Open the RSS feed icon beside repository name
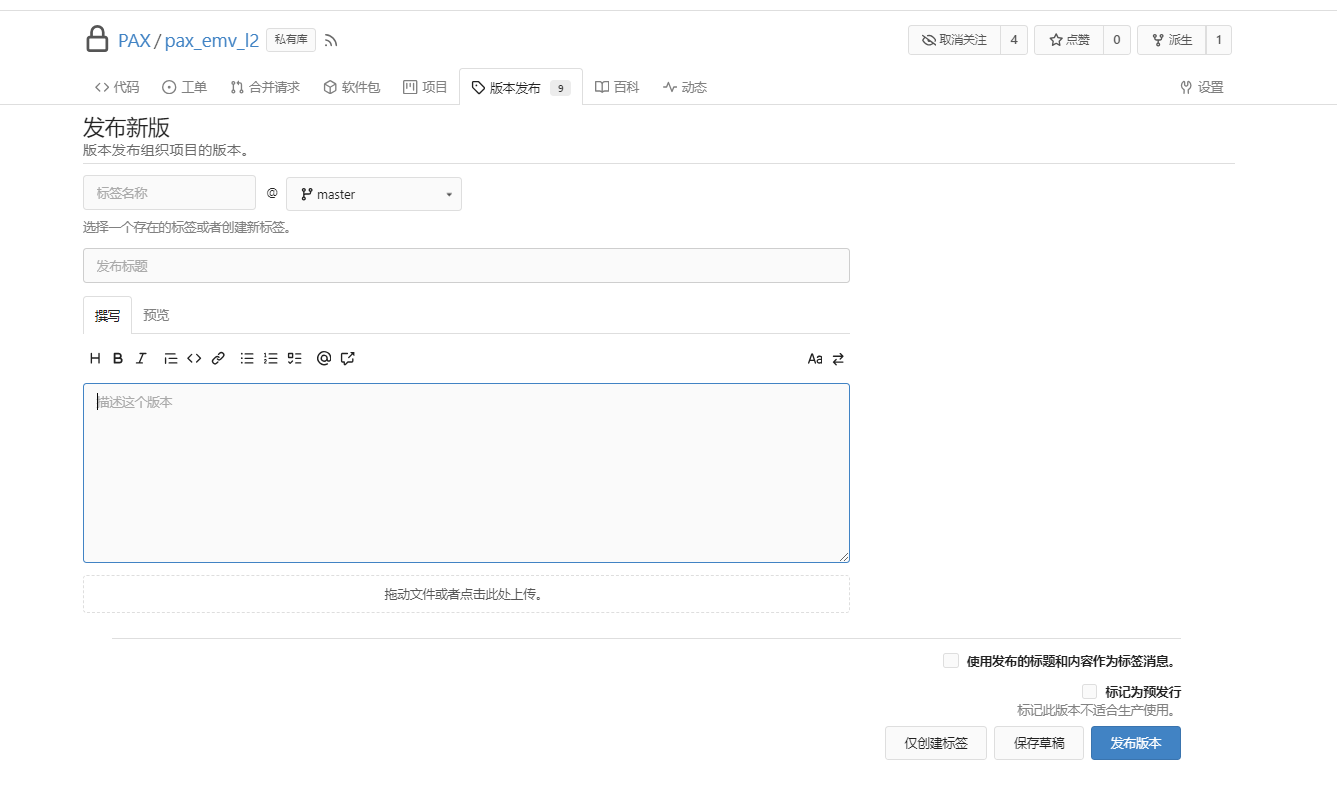The image size is (1337, 787). point(331,41)
